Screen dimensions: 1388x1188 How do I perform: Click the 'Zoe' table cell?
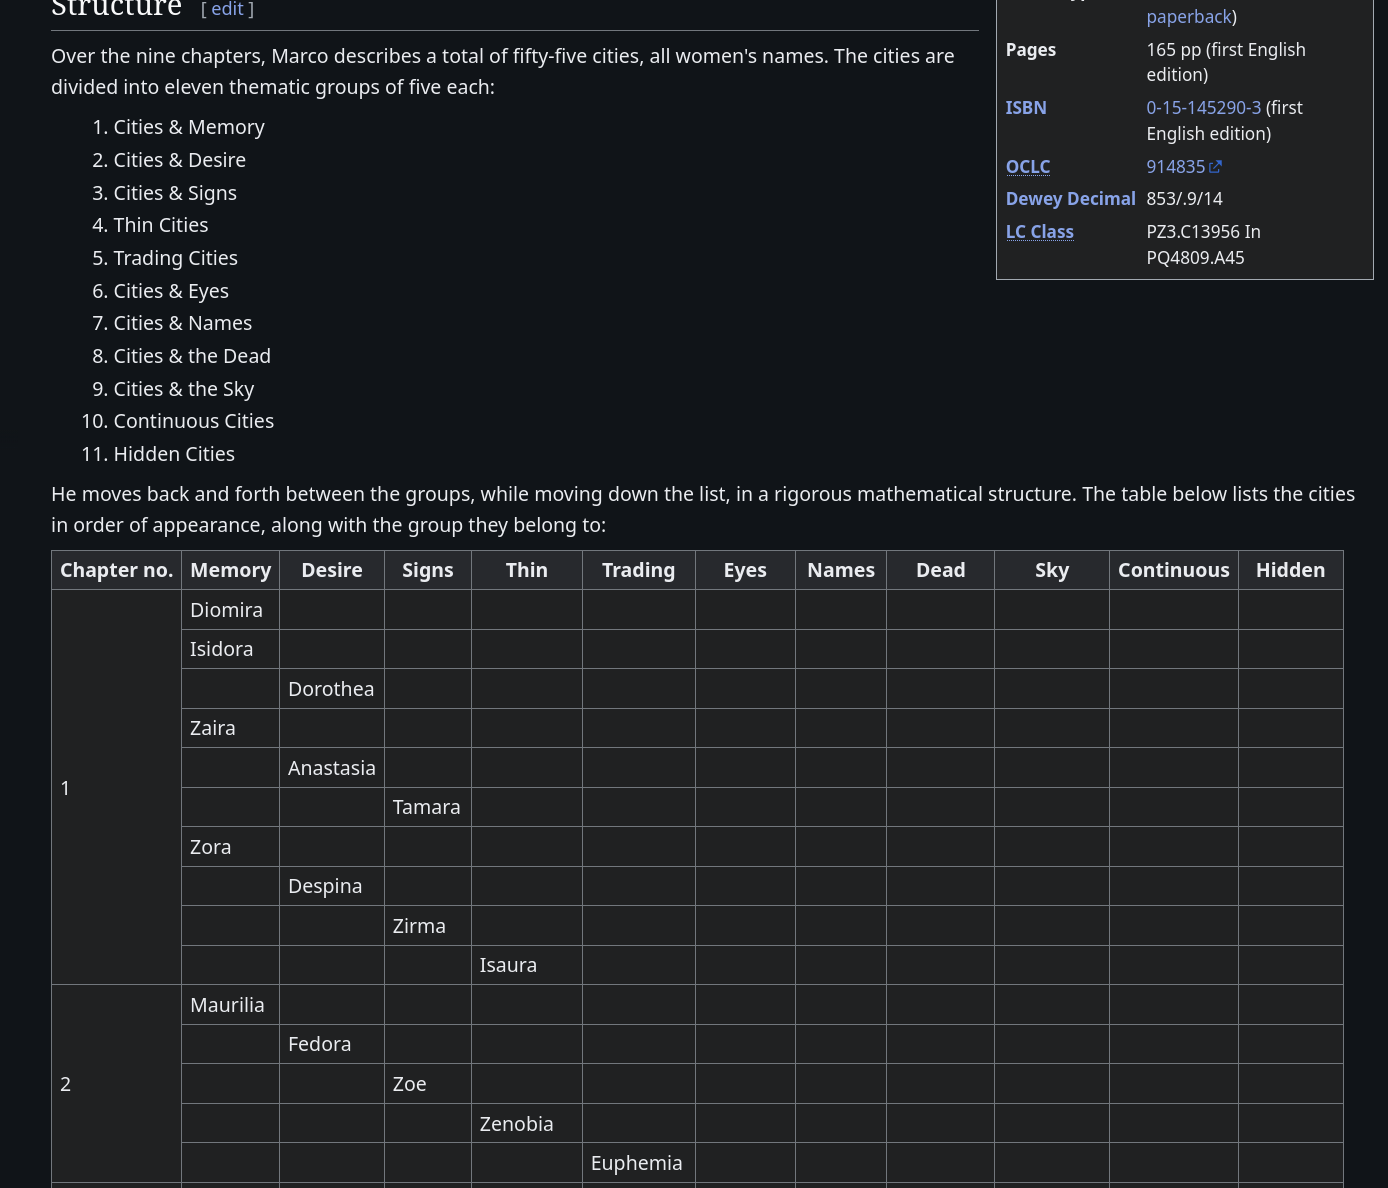428,1084
